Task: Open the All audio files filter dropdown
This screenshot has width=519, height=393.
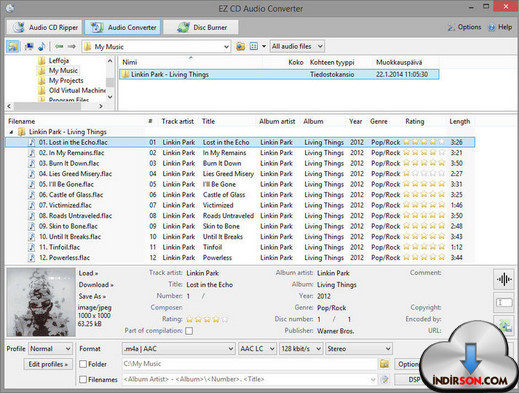Action: point(297,46)
